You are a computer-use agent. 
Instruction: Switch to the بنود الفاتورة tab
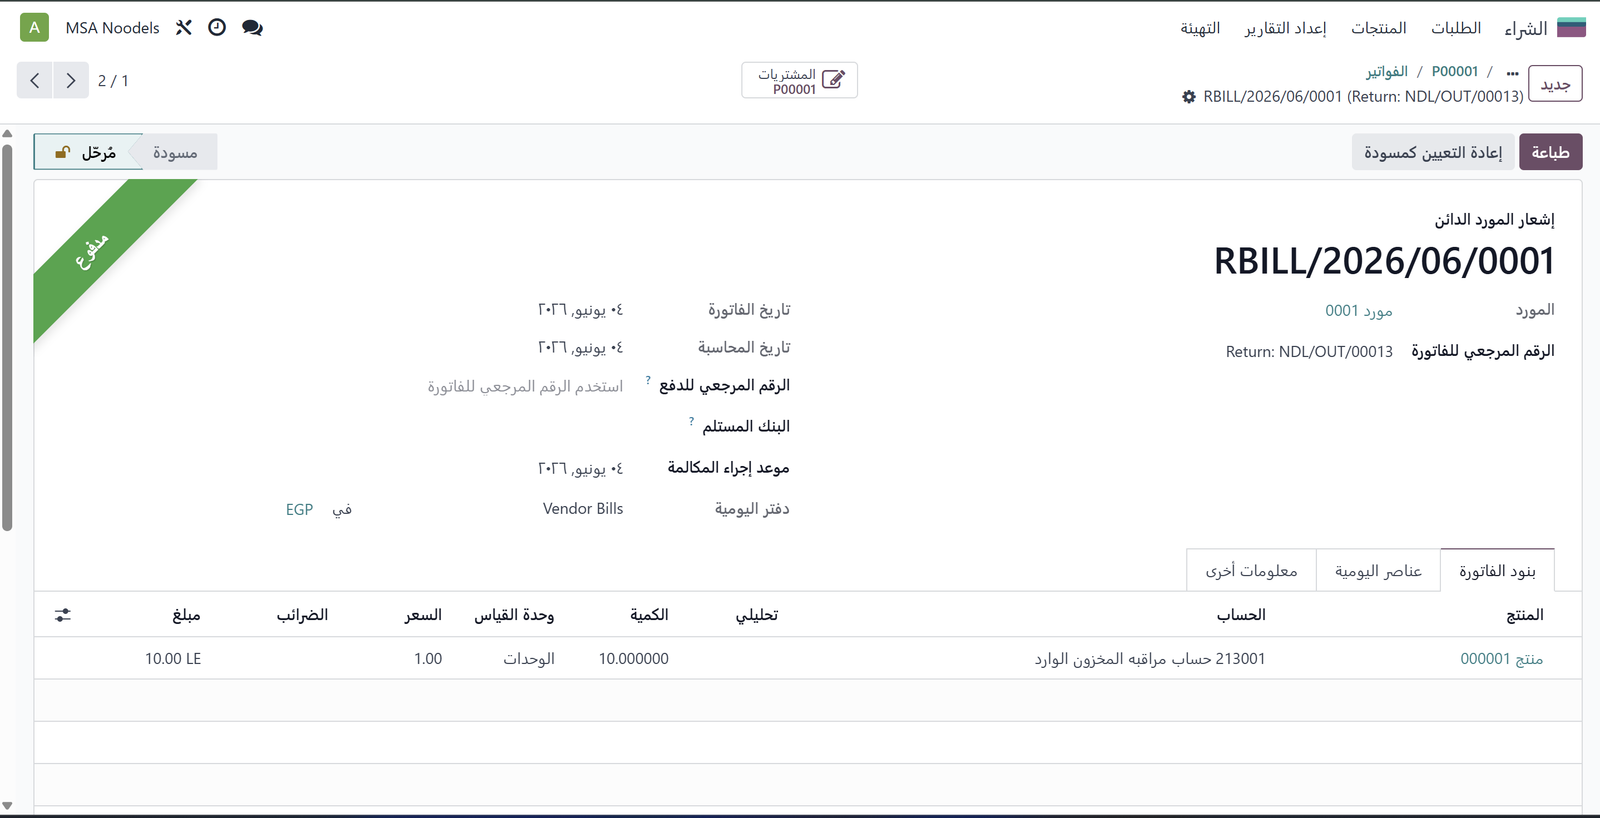tap(1497, 571)
